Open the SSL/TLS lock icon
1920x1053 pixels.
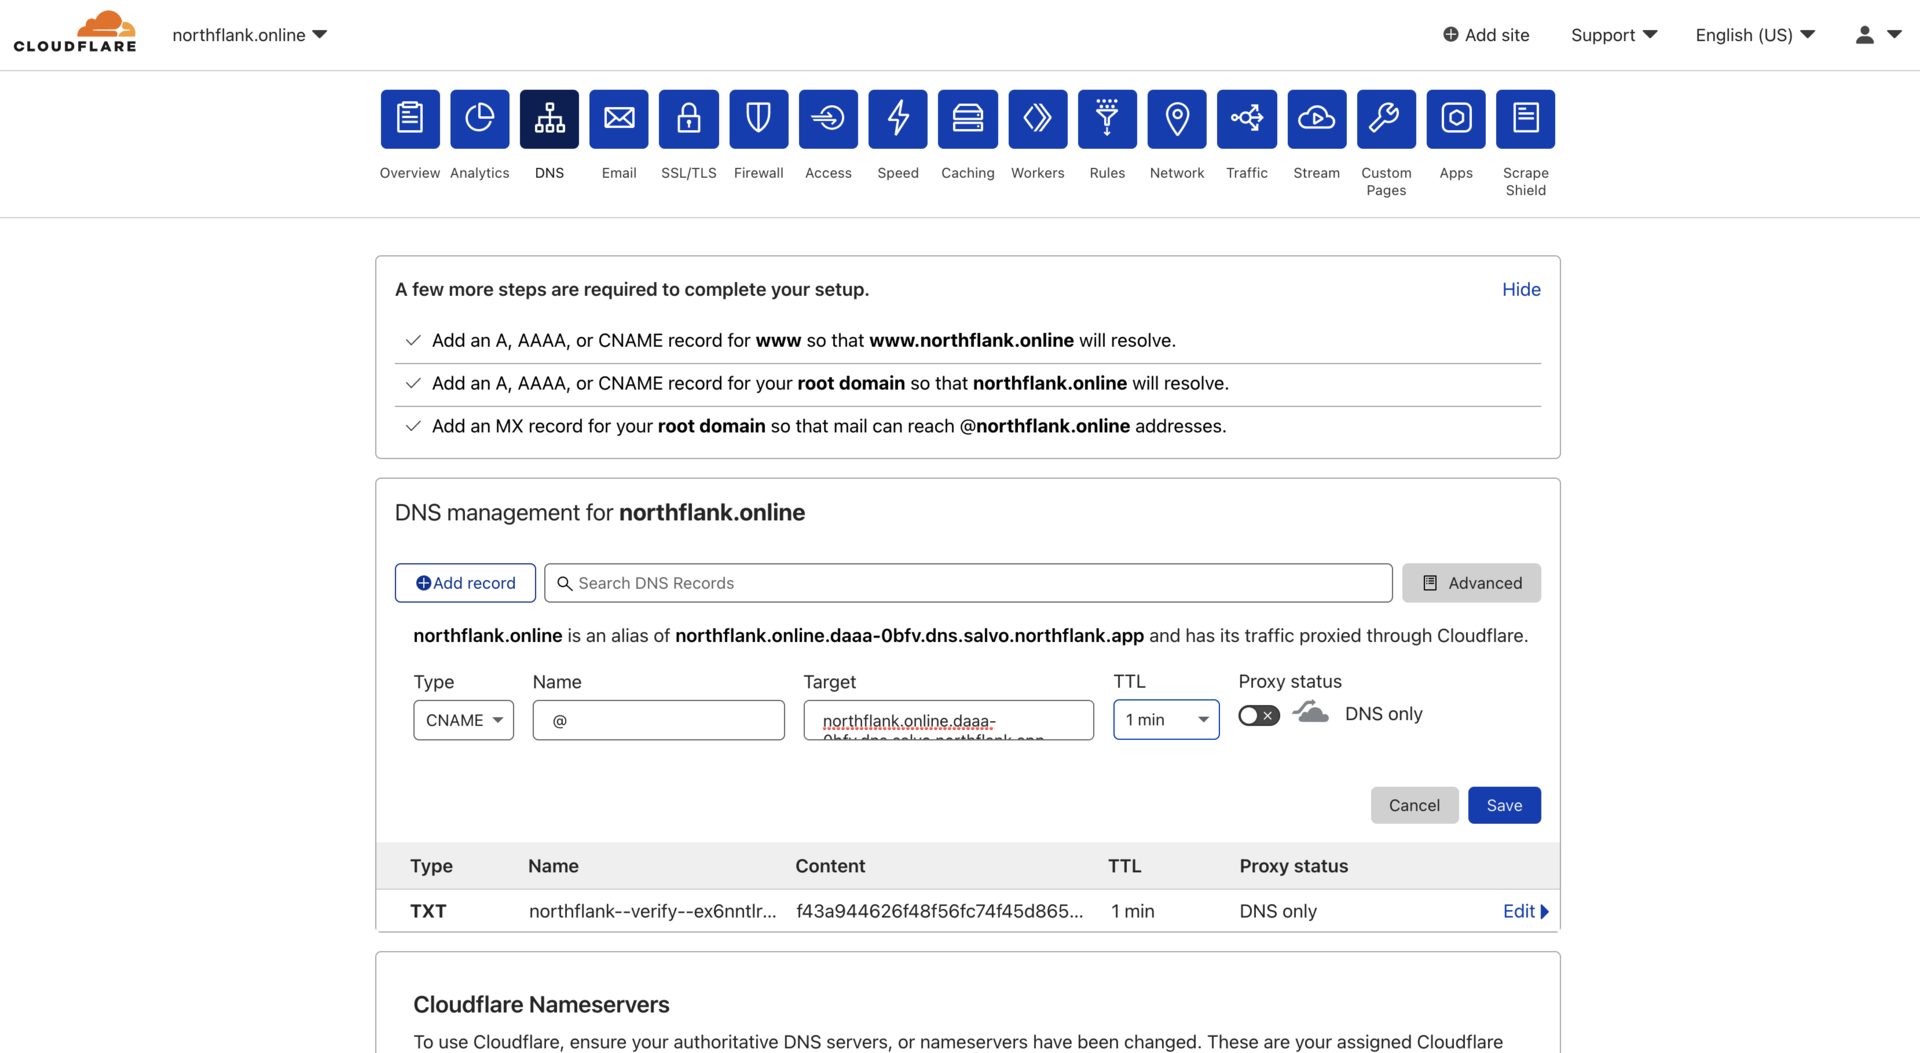click(x=689, y=119)
